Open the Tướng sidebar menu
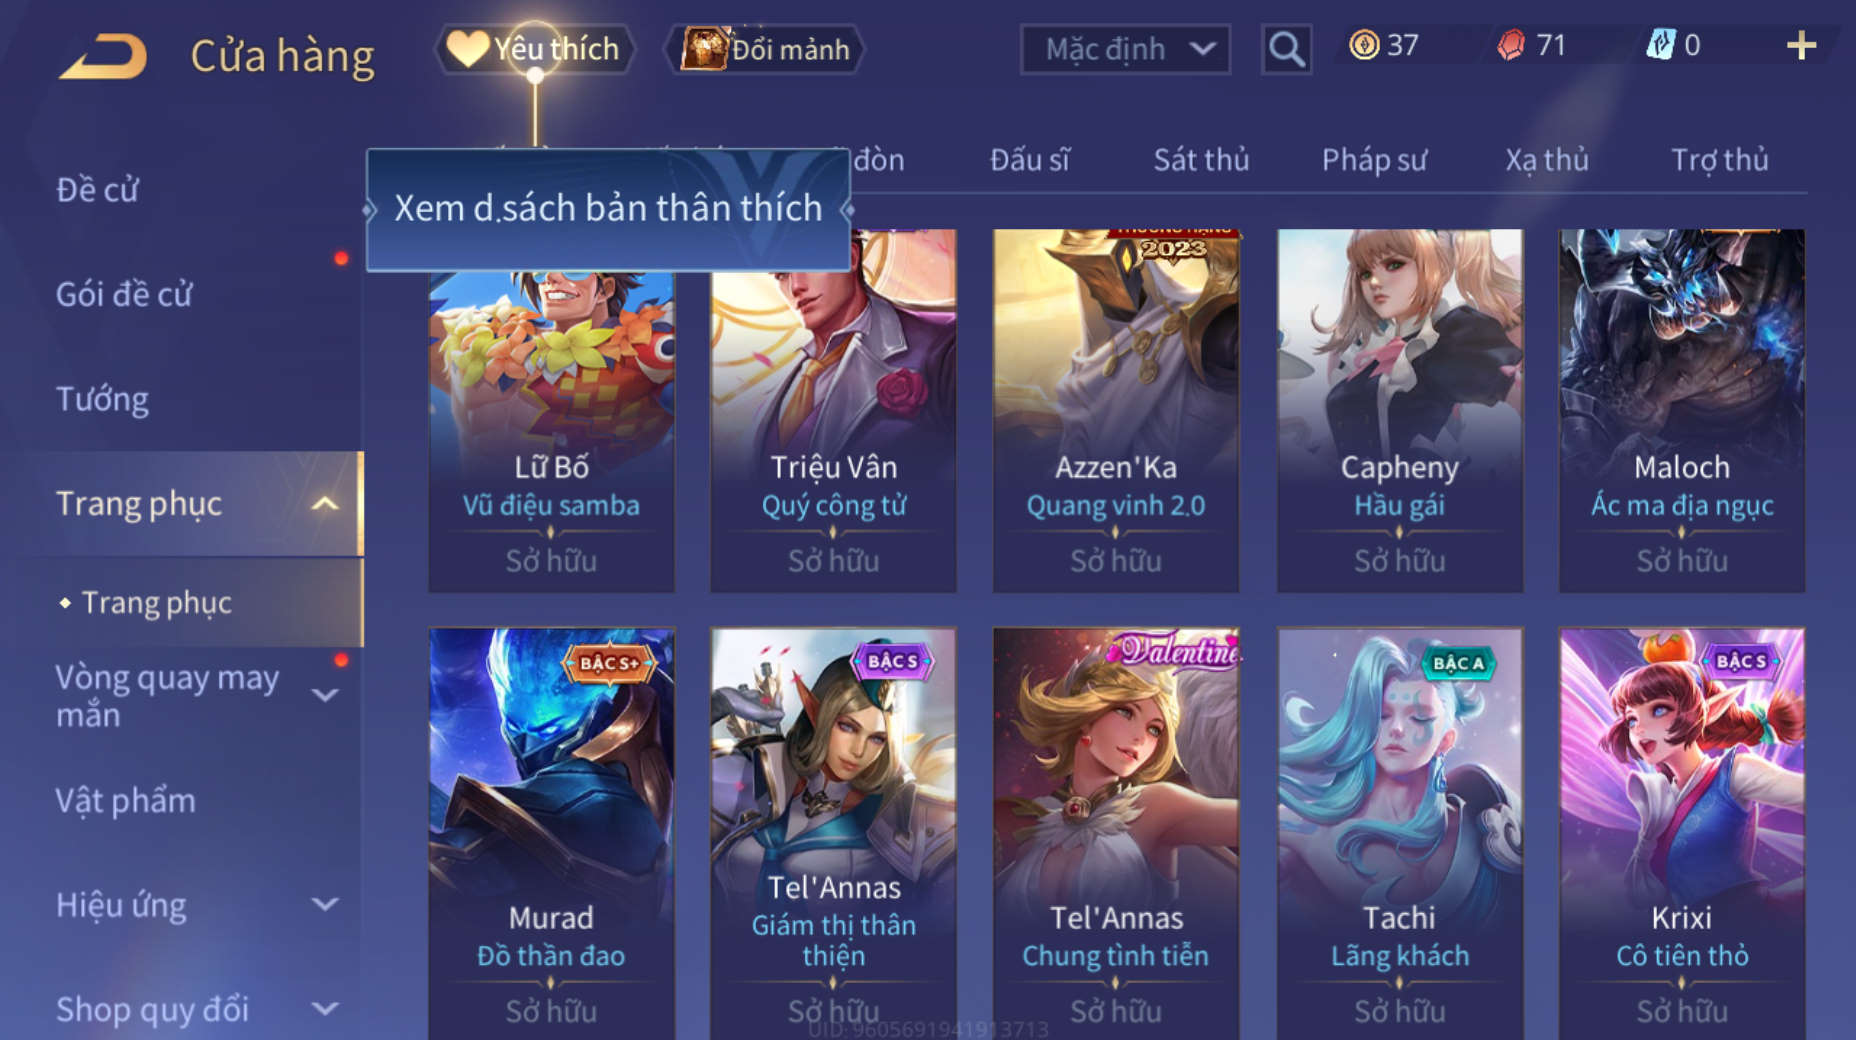Screen dimensions: 1856x1040 102,399
